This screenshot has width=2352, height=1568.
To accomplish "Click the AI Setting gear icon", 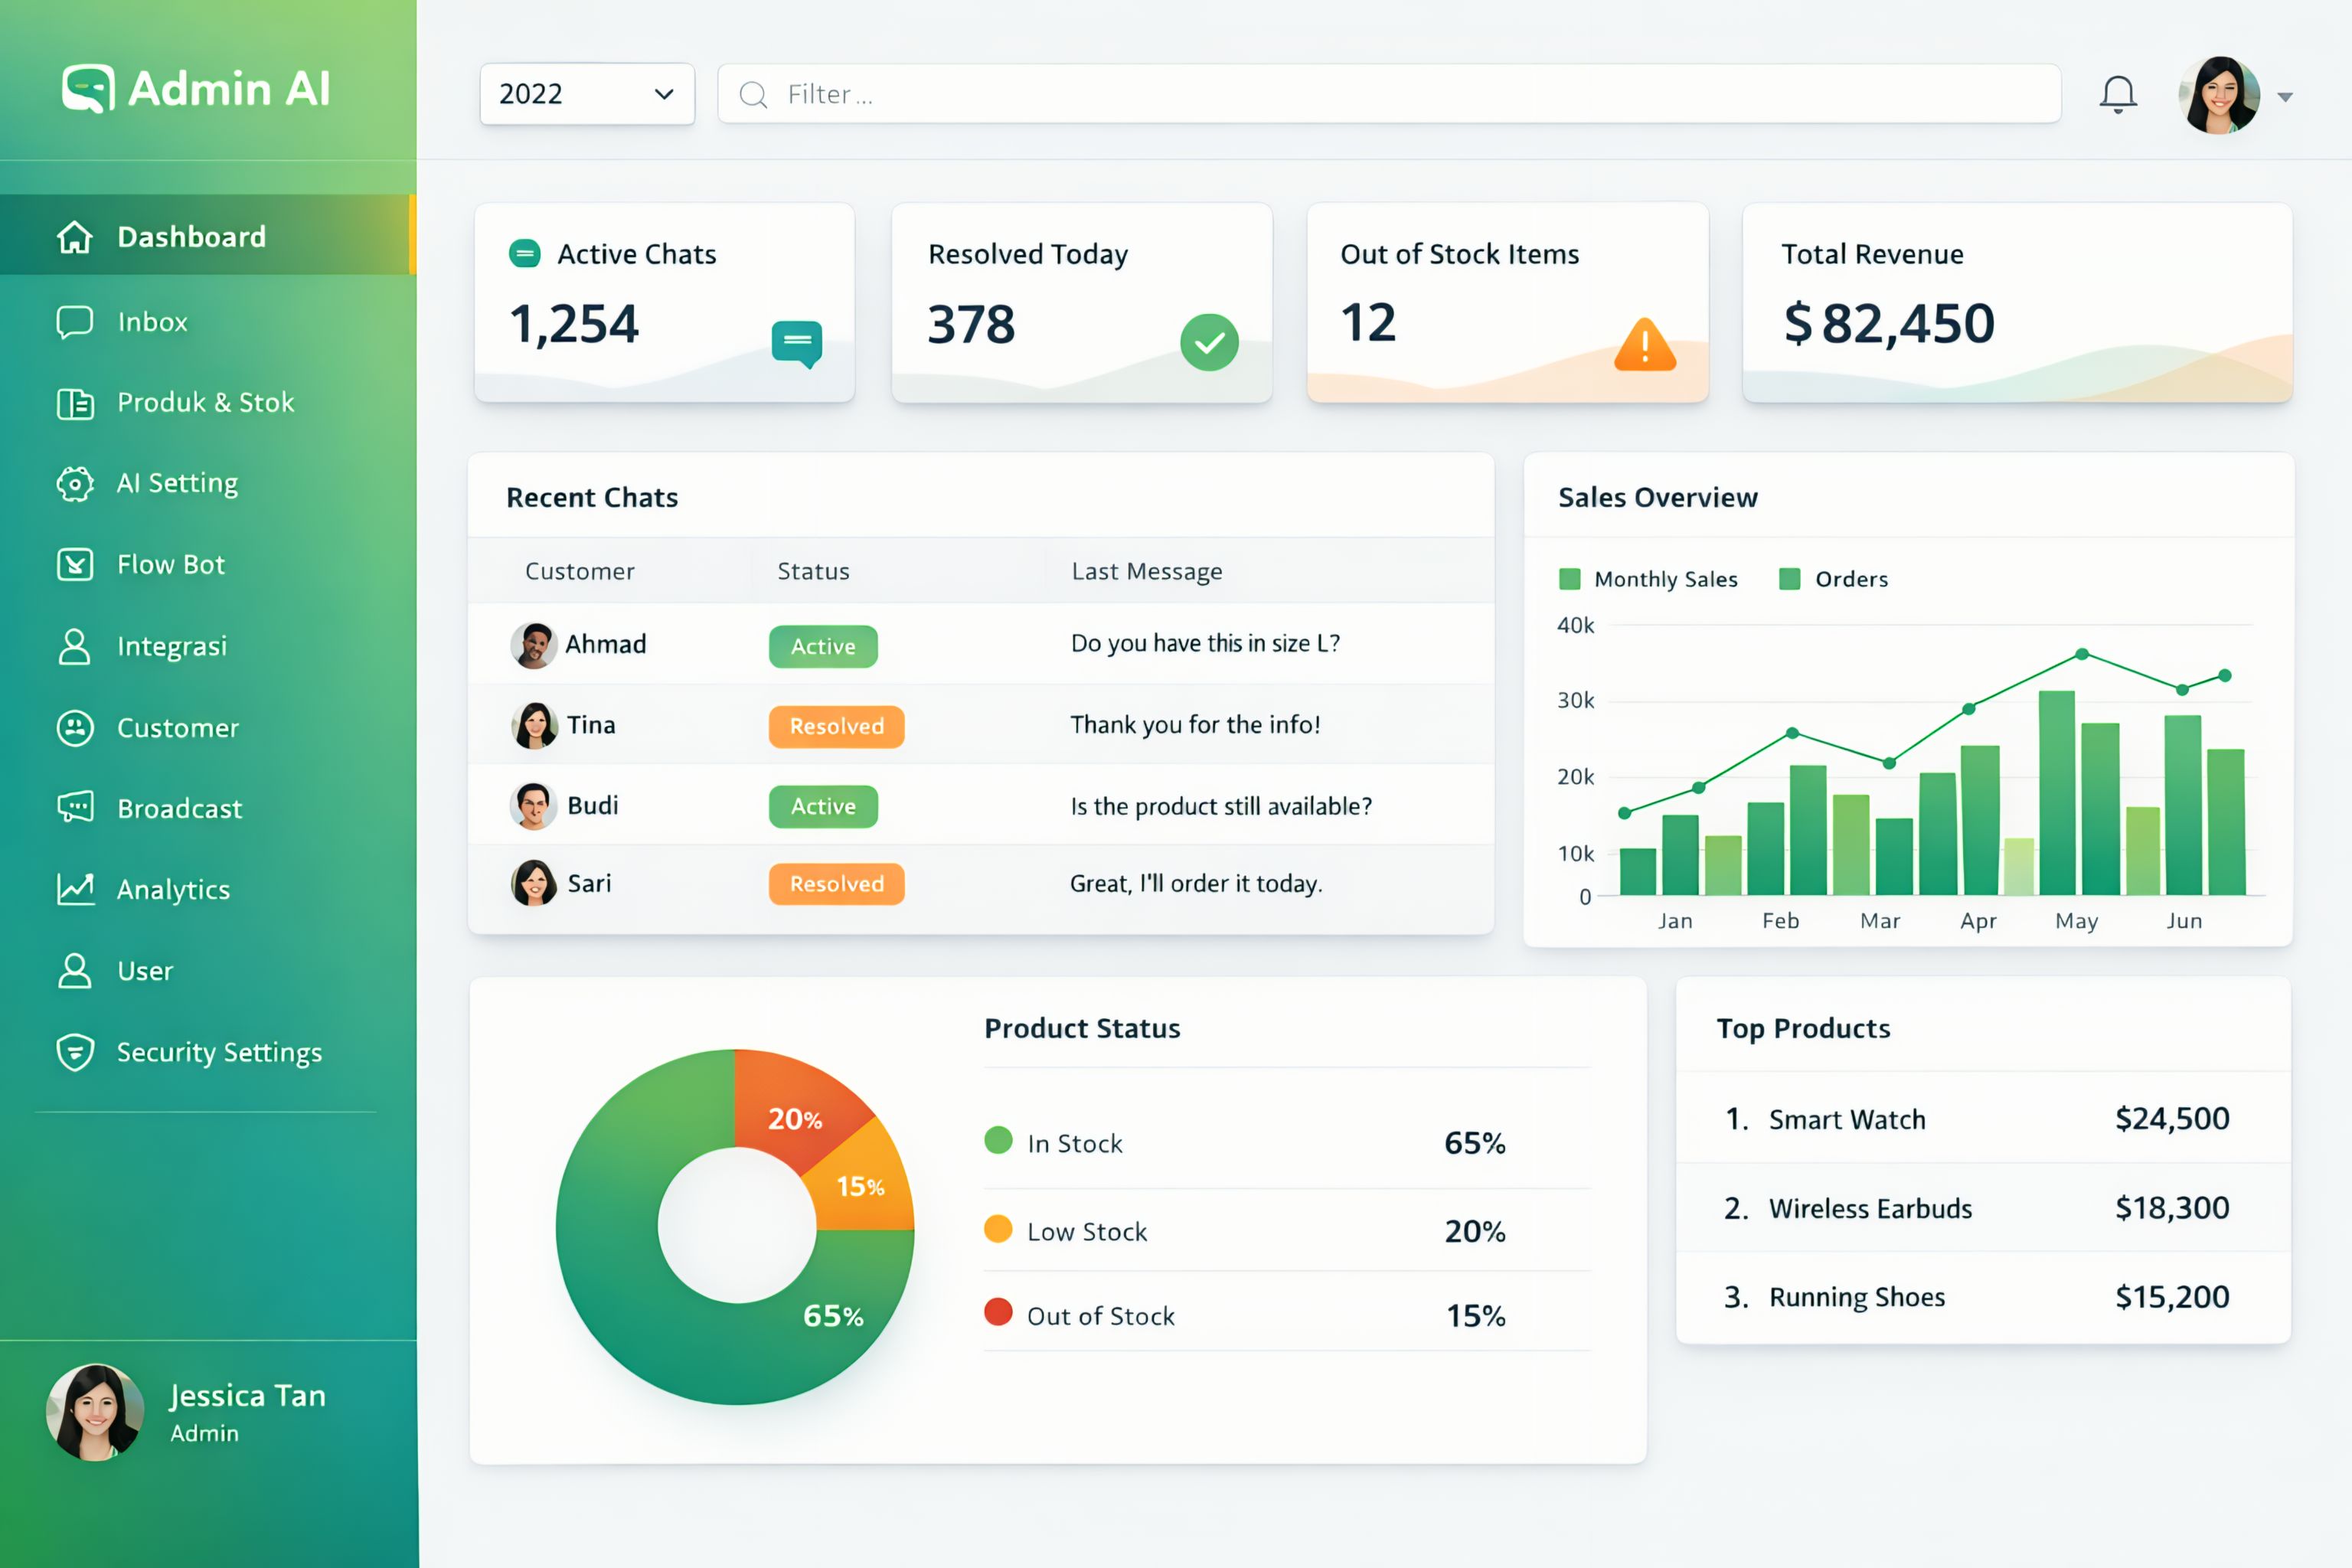I will coord(75,483).
